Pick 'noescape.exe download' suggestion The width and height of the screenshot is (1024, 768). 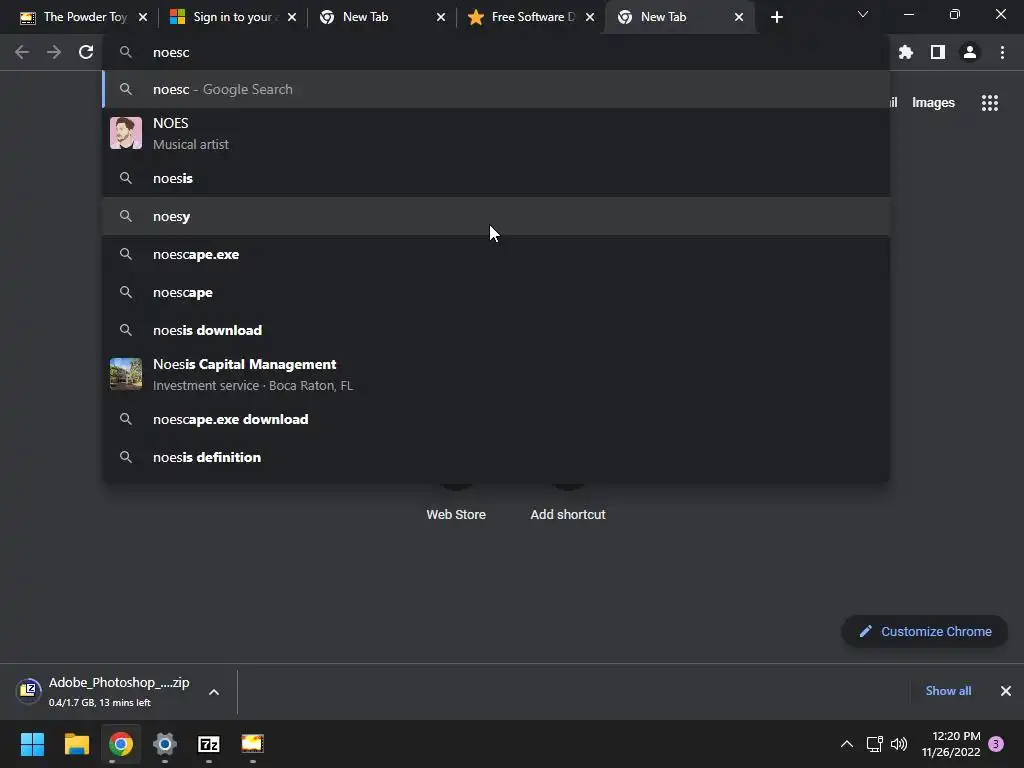pos(496,419)
